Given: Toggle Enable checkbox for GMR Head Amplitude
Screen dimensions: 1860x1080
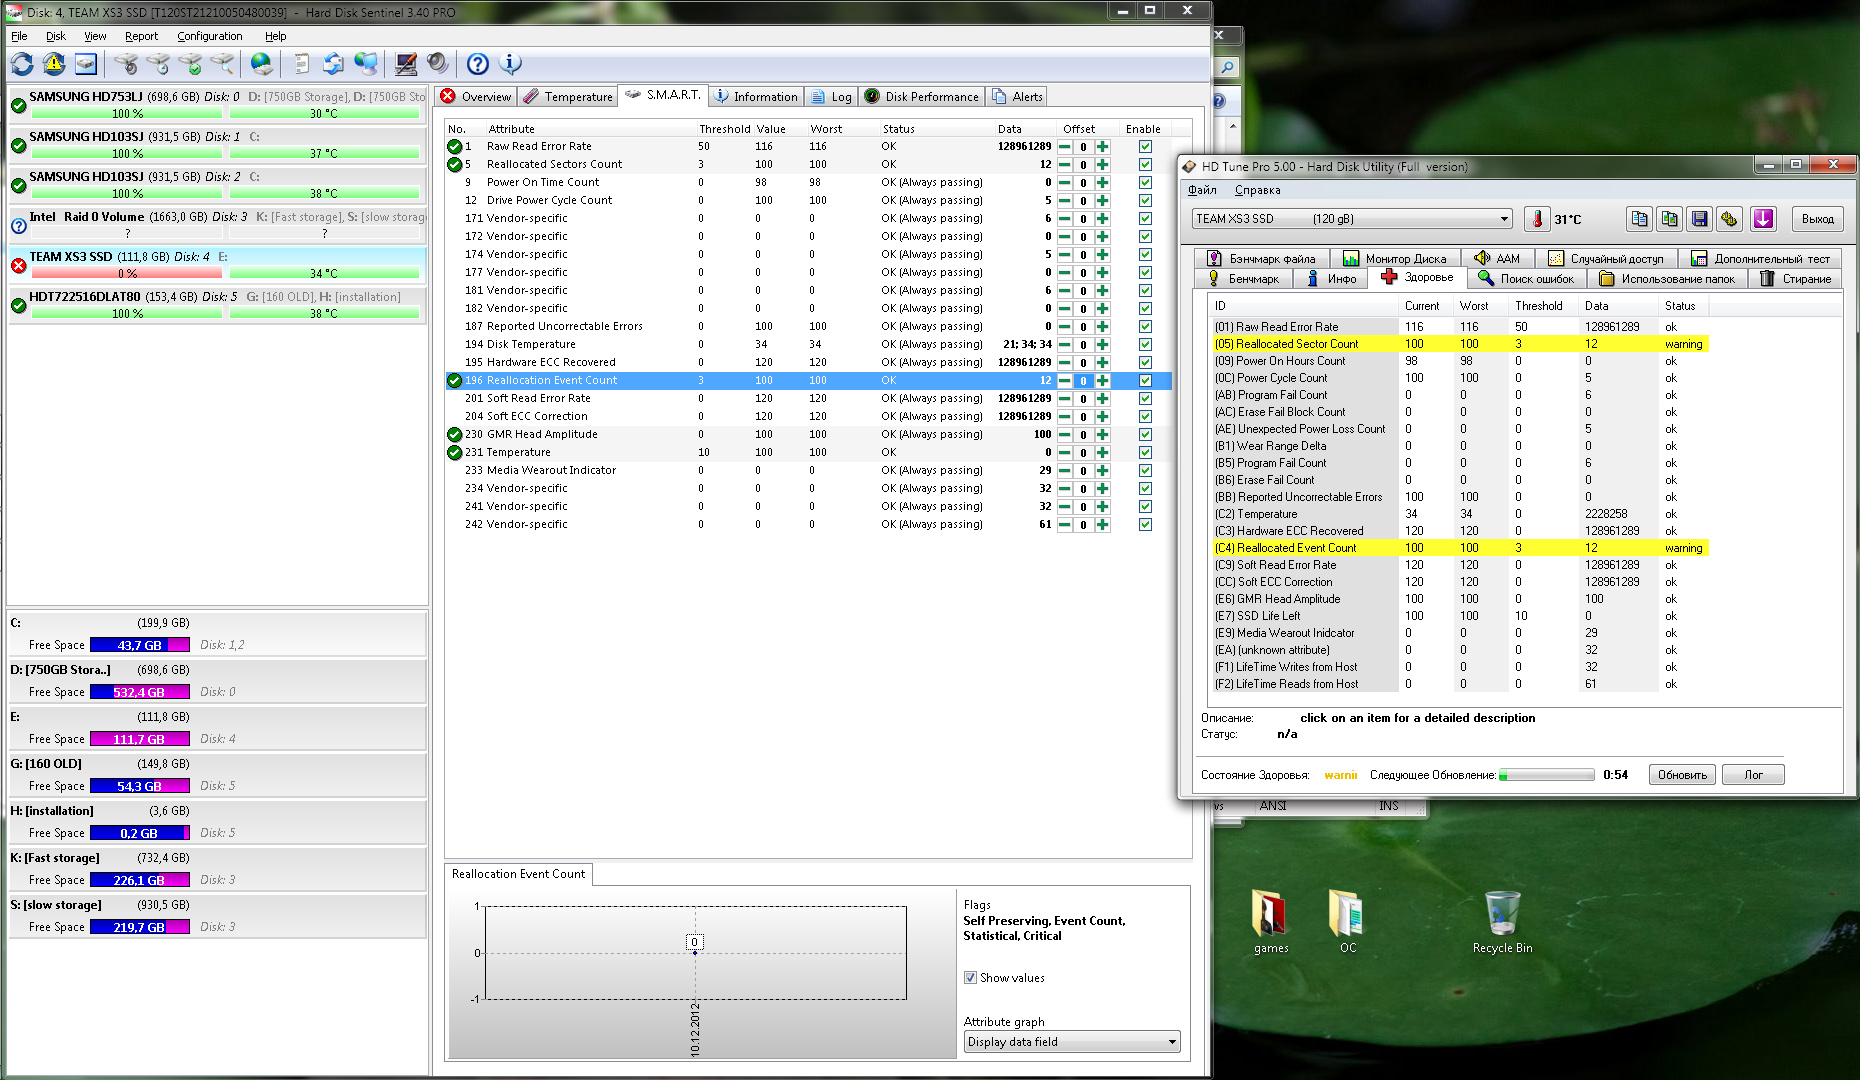Looking at the screenshot, I should (x=1145, y=435).
